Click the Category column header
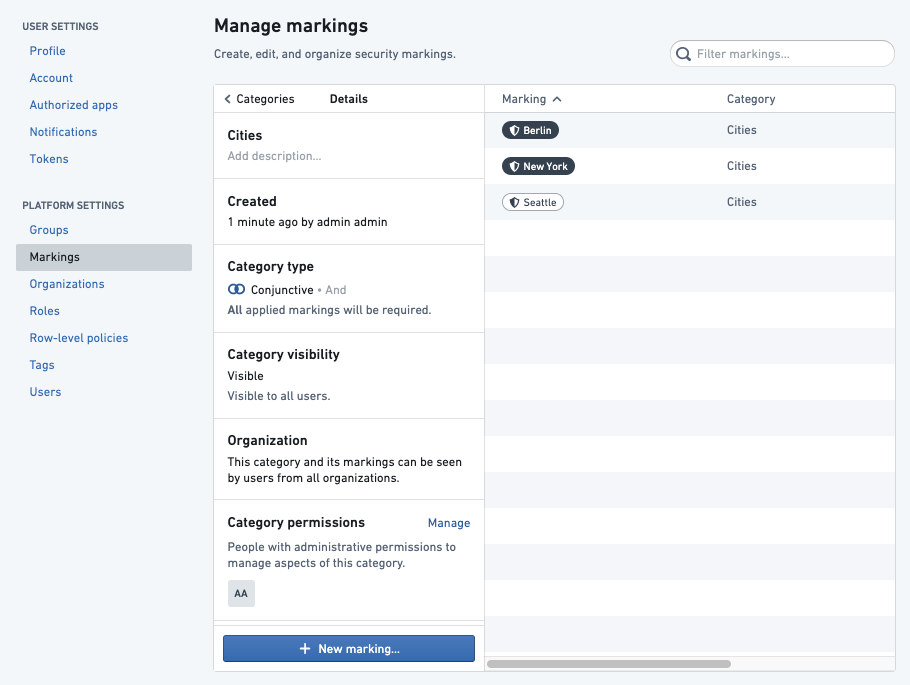 click(x=751, y=99)
